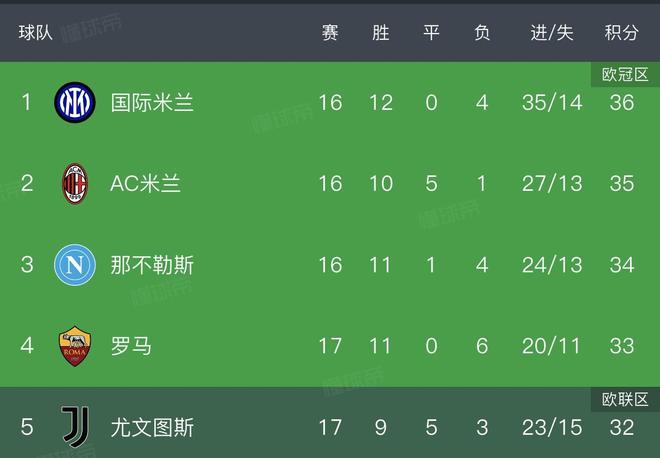The height and width of the screenshot is (458, 660).
Task: Click the 赛 column header
Action: pyautogui.click(x=330, y=33)
